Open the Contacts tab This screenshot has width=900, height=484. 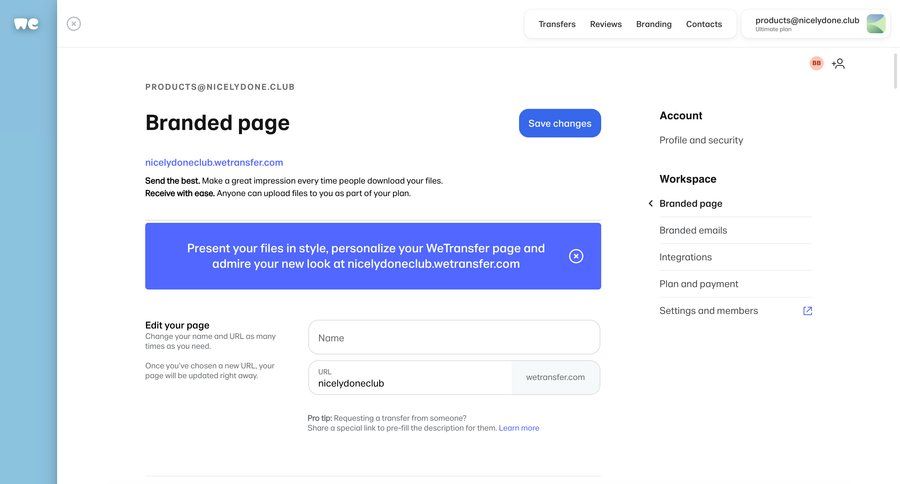point(704,24)
